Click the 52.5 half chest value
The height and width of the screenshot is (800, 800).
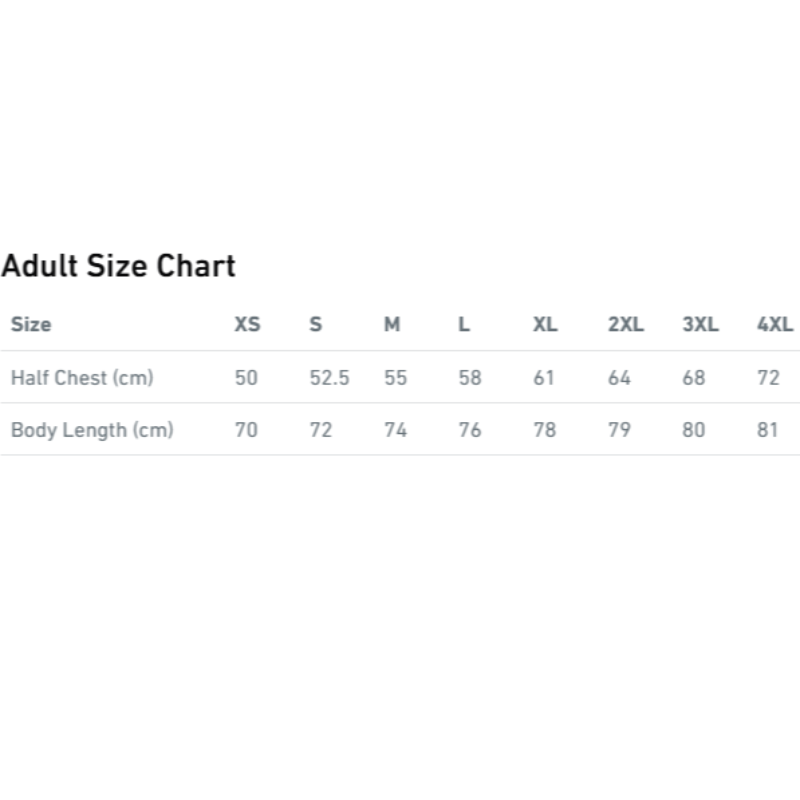(329, 378)
